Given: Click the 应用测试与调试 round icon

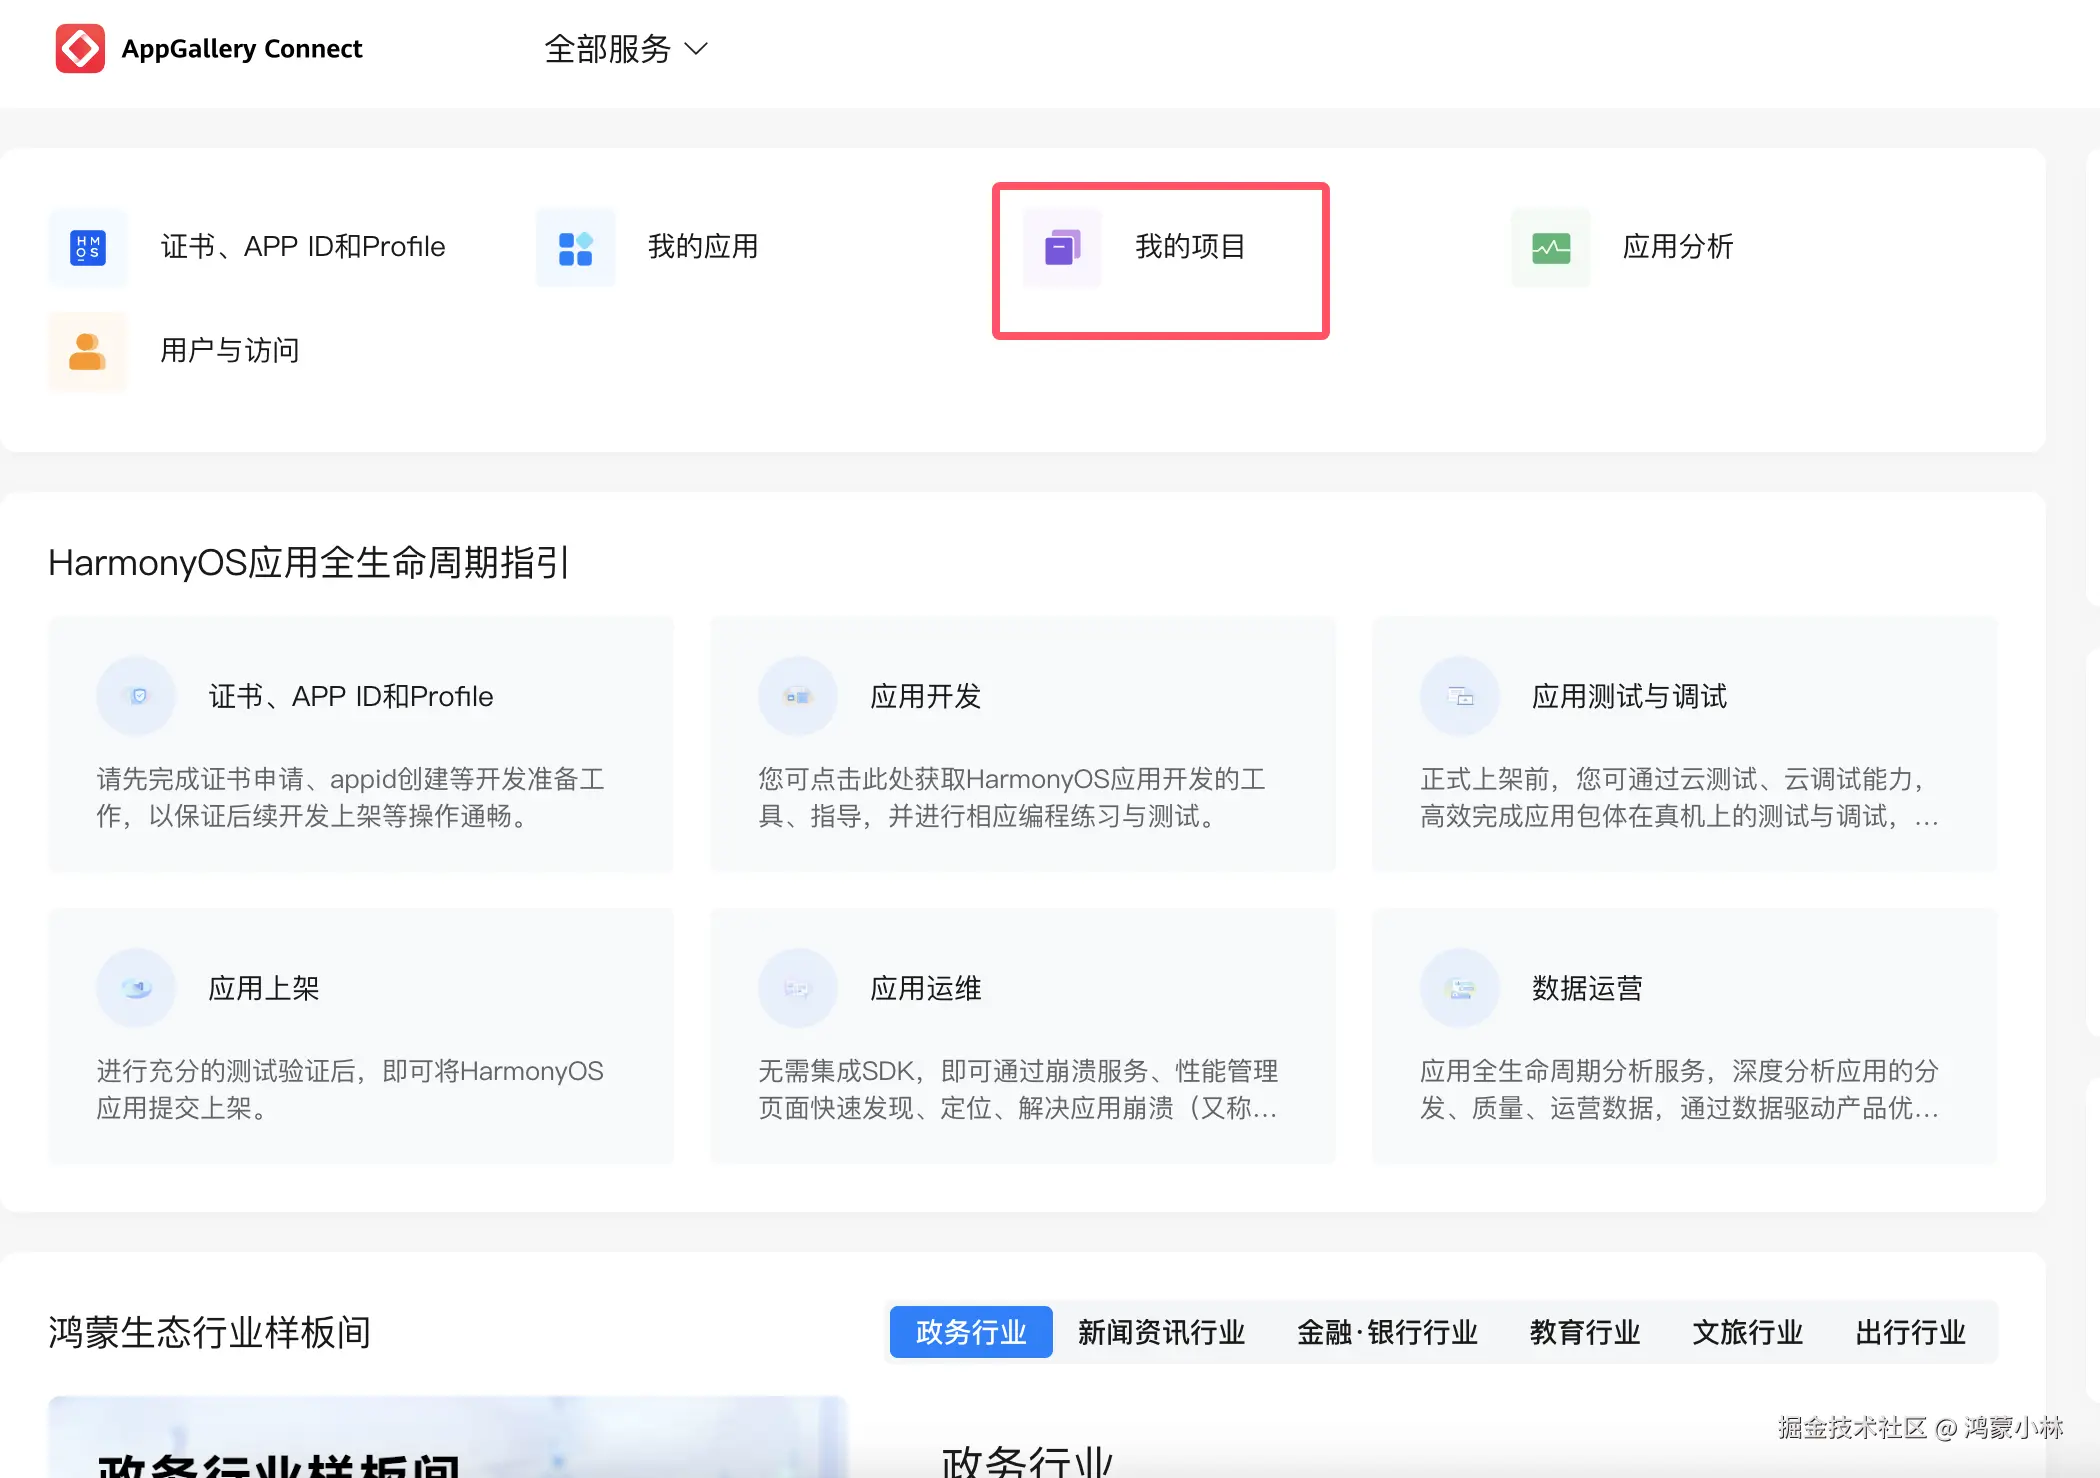Looking at the screenshot, I should pos(1459,696).
